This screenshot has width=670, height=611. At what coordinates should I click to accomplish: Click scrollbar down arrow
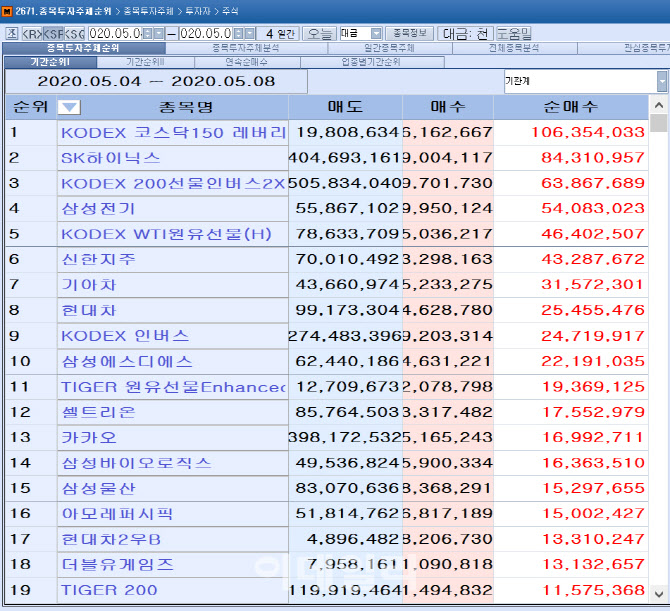click(659, 594)
